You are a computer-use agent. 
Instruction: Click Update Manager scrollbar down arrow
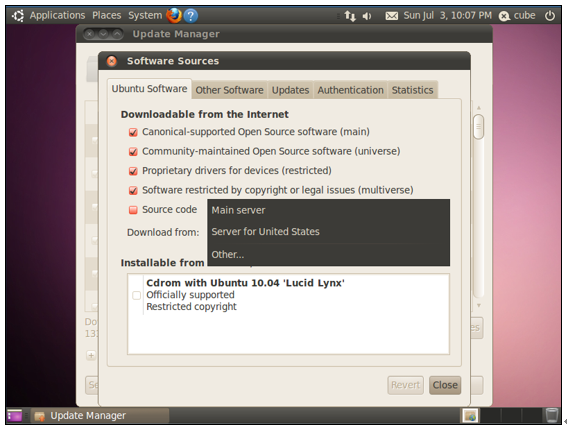pos(479,306)
